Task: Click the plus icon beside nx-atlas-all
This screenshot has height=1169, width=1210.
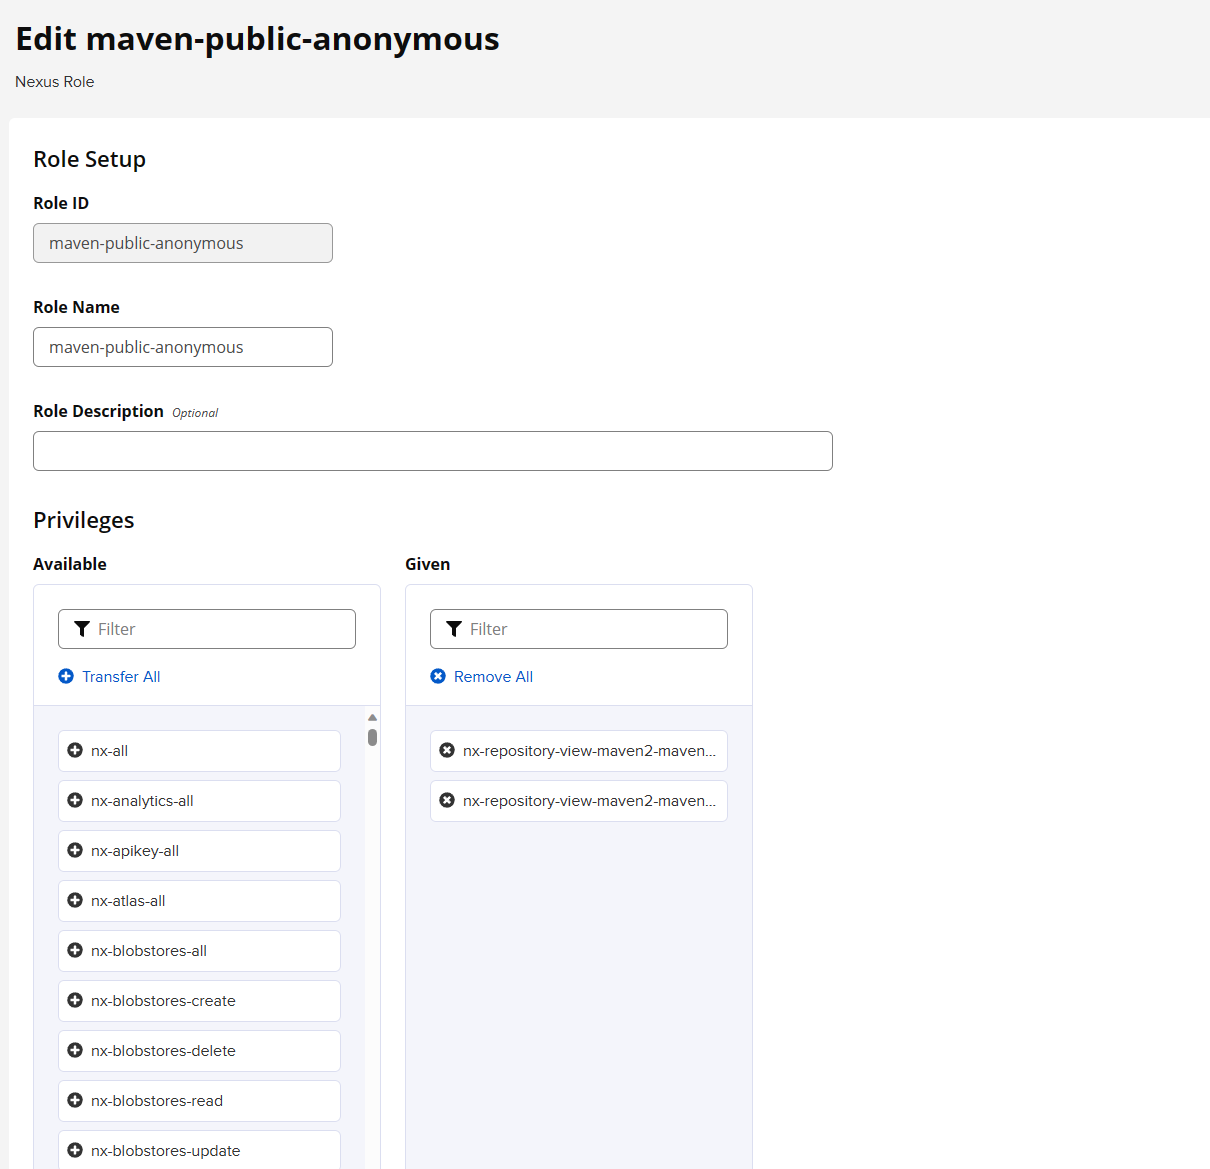Action: point(75,900)
